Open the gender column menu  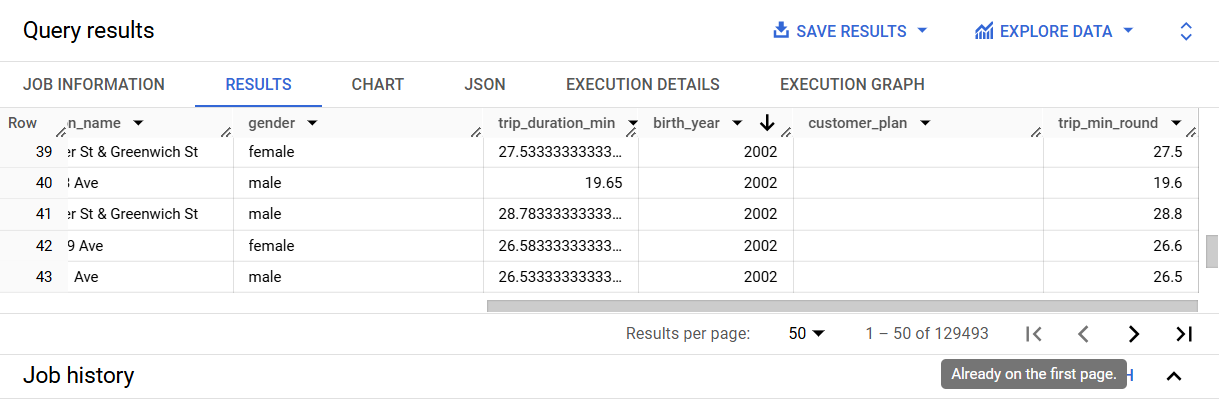click(x=312, y=123)
